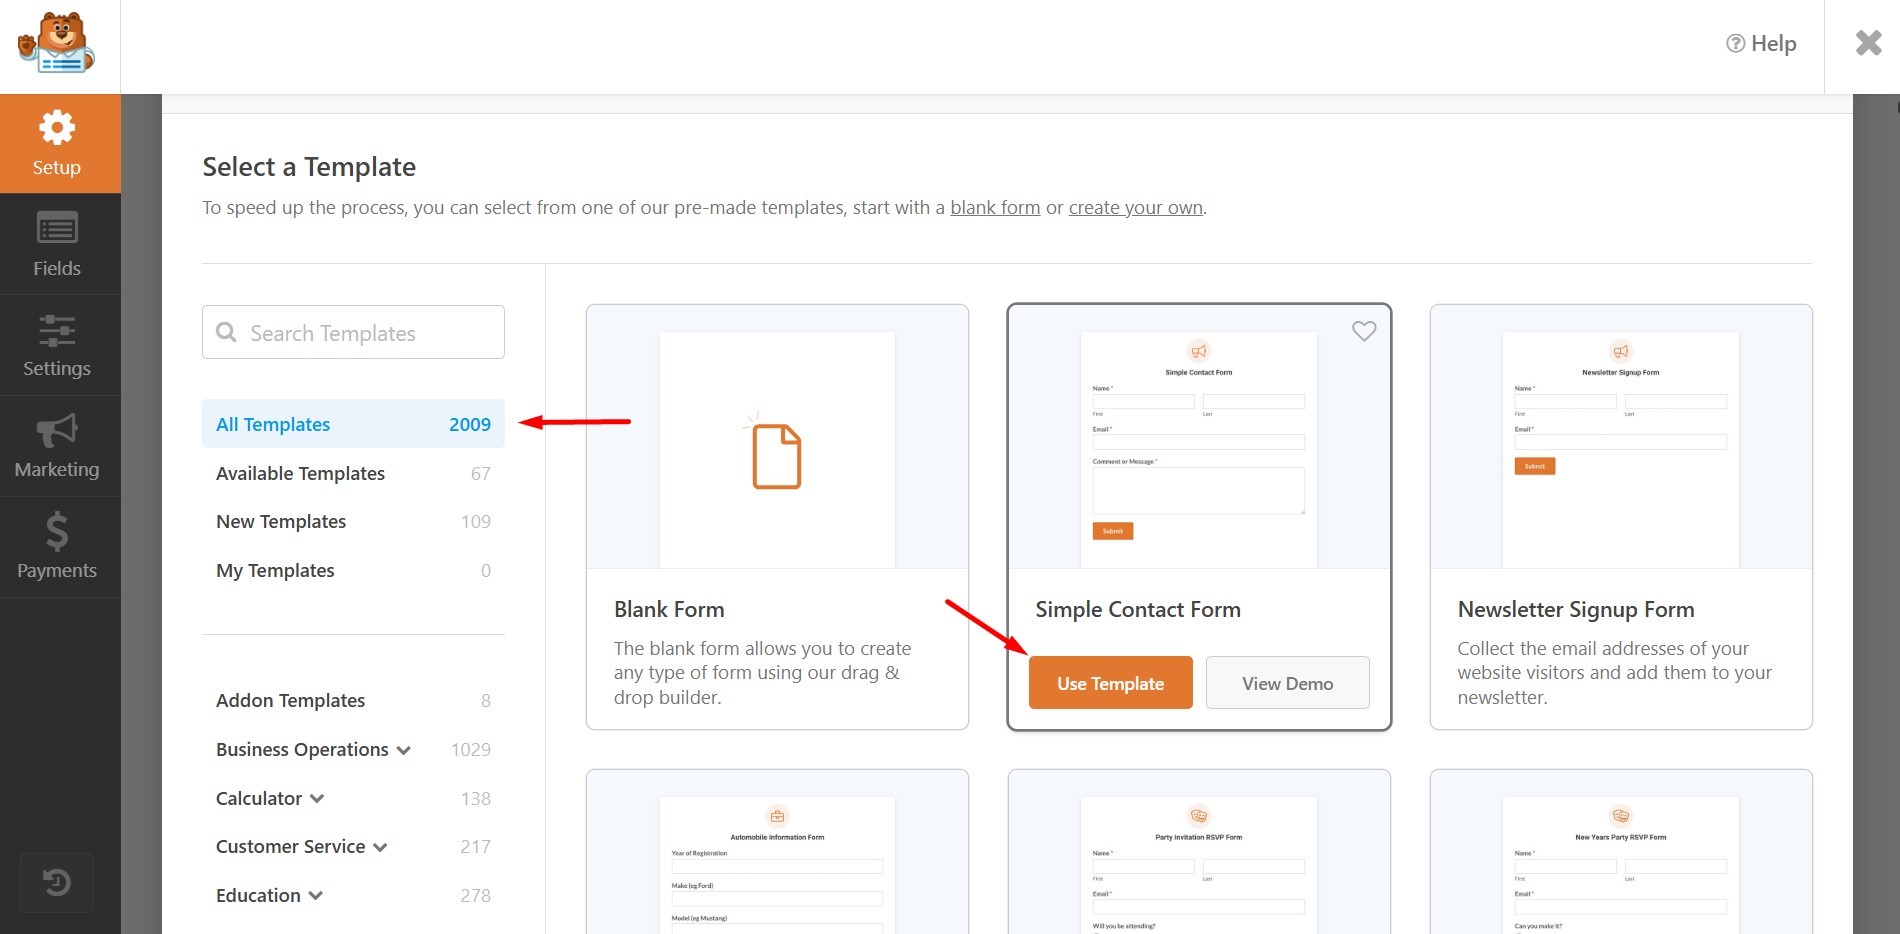Click the orange Use Template button
The image size is (1900, 934).
coord(1110,683)
